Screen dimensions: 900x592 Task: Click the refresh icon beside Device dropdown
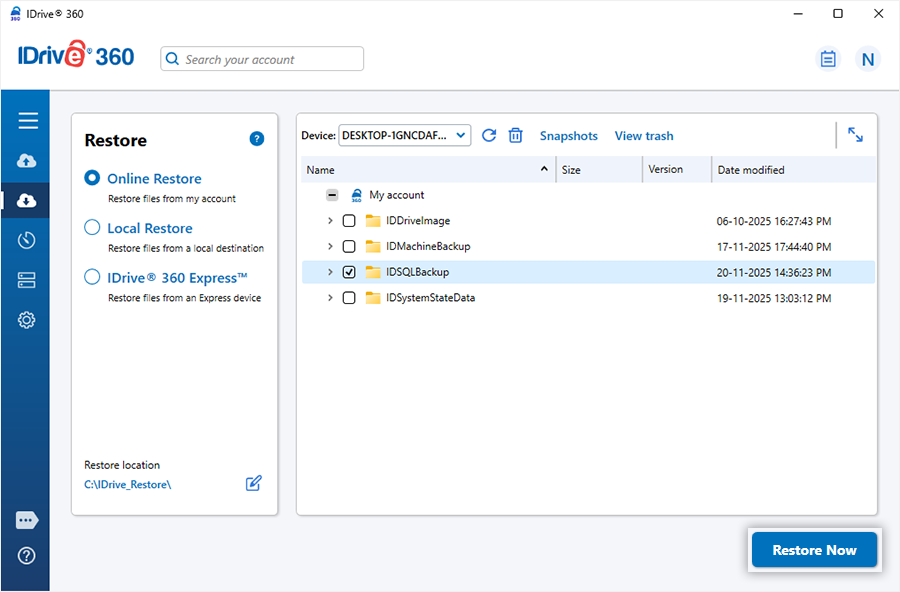click(x=489, y=135)
